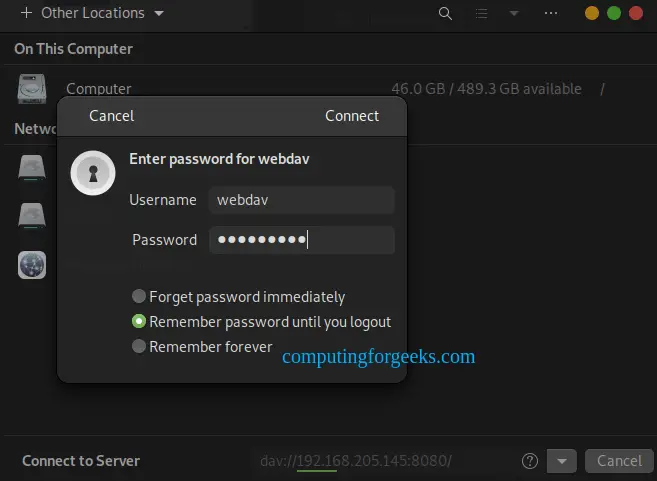Focus the Password input field
Viewport: 657px width, 481px height.
pyautogui.click(x=302, y=240)
